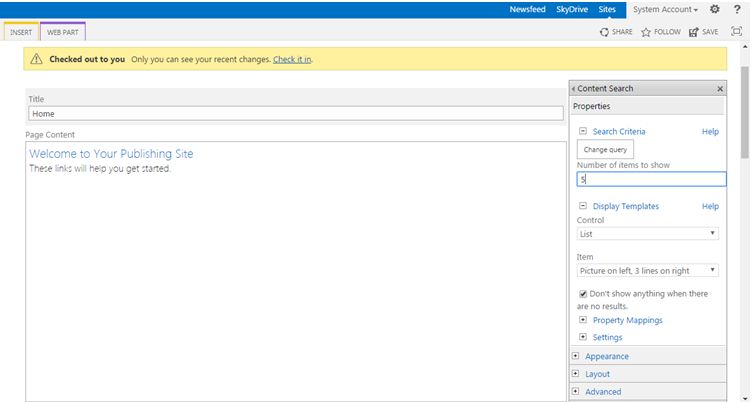Click the Number of items to show field
The width and height of the screenshot is (752, 402).
[651, 179]
